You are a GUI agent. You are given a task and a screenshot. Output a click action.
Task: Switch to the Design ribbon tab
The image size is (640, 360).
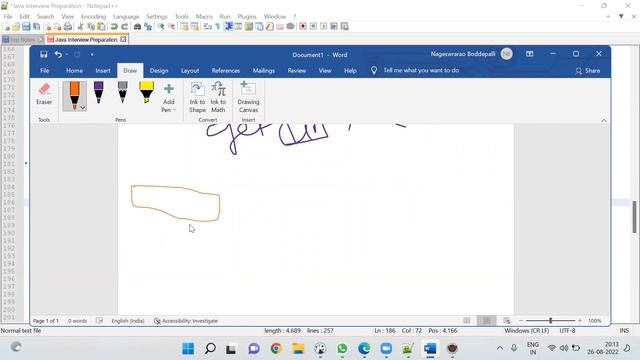(159, 71)
